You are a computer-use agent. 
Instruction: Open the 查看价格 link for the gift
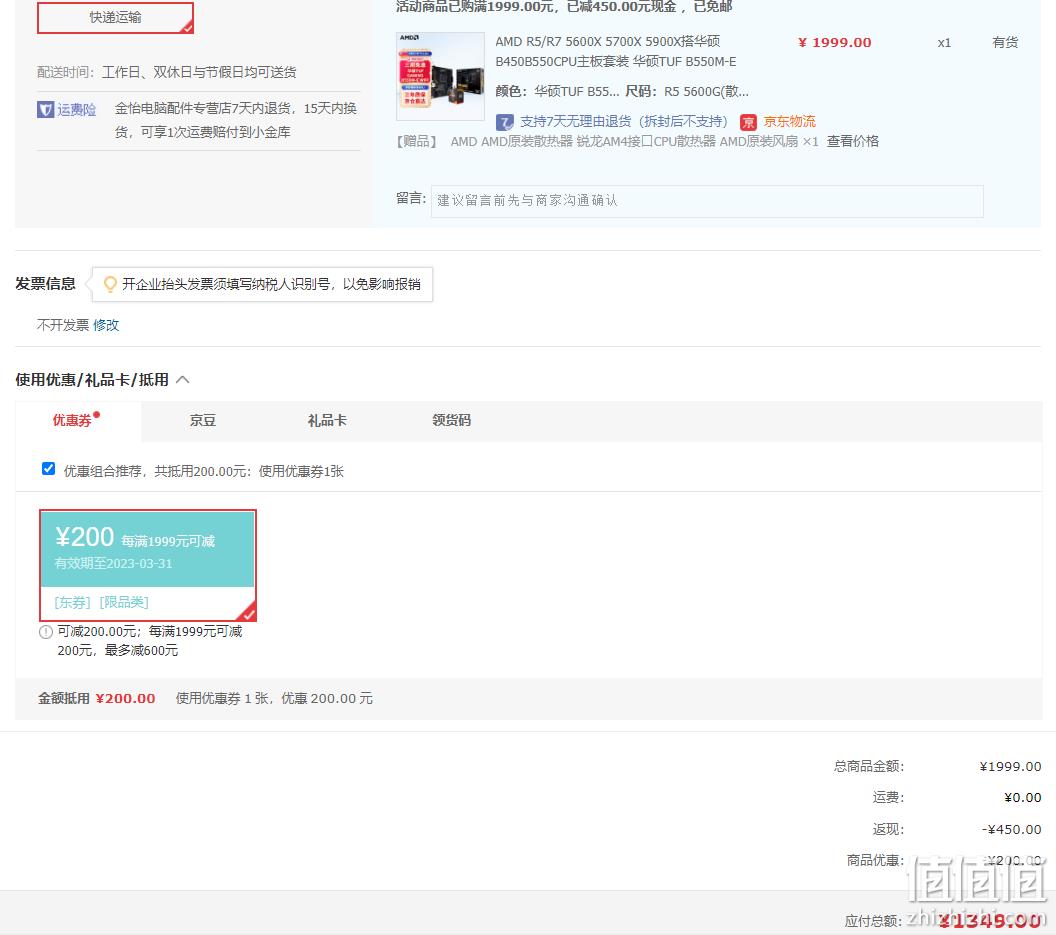point(853,141)
